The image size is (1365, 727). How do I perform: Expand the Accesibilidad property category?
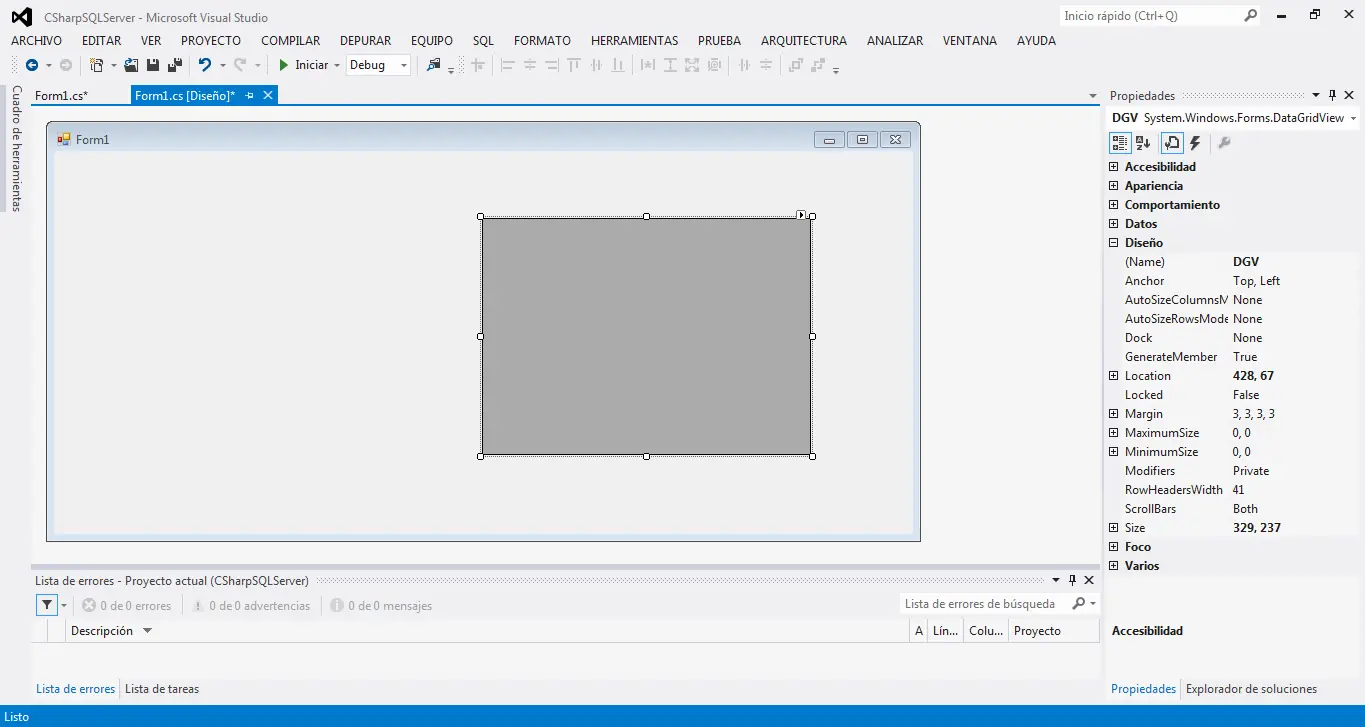coord(1114,167)
